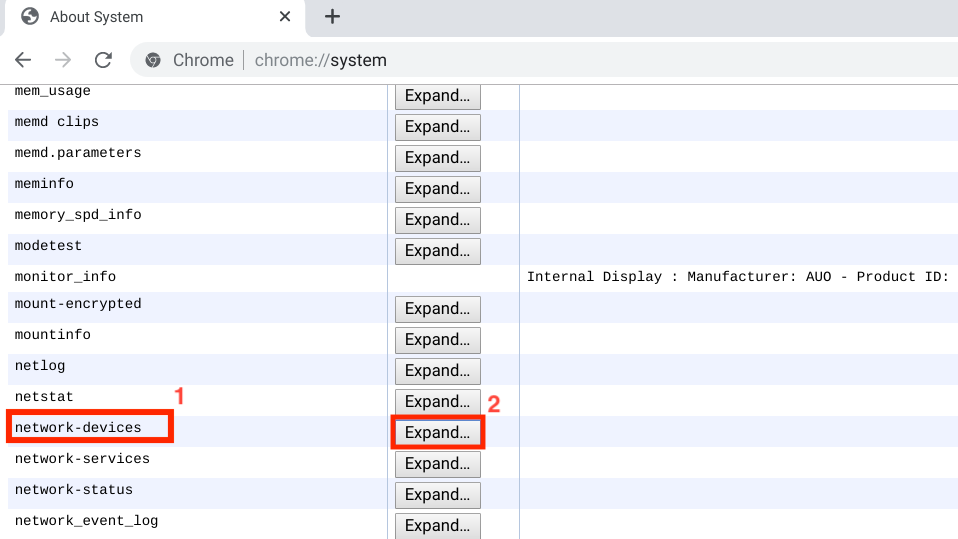The height and width of the screenshot is (539, 958).
Task: Expand the mount-encrypted entry
Action: click(x=437, y=309)
